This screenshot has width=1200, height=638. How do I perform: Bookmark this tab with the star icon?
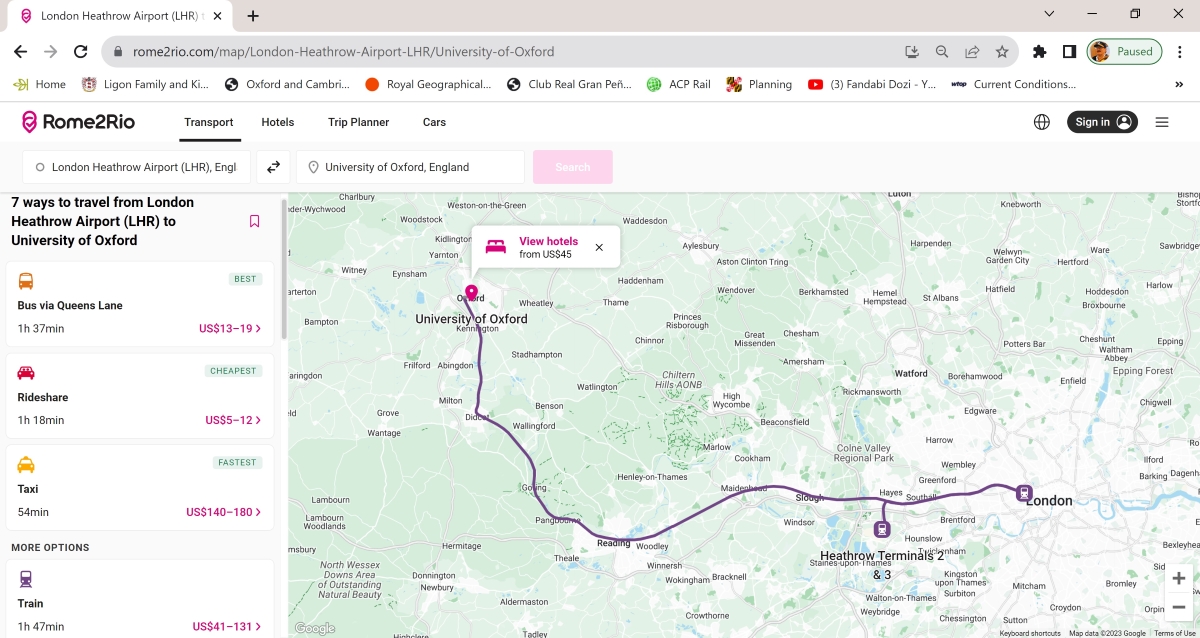(x=1001, y=52)
